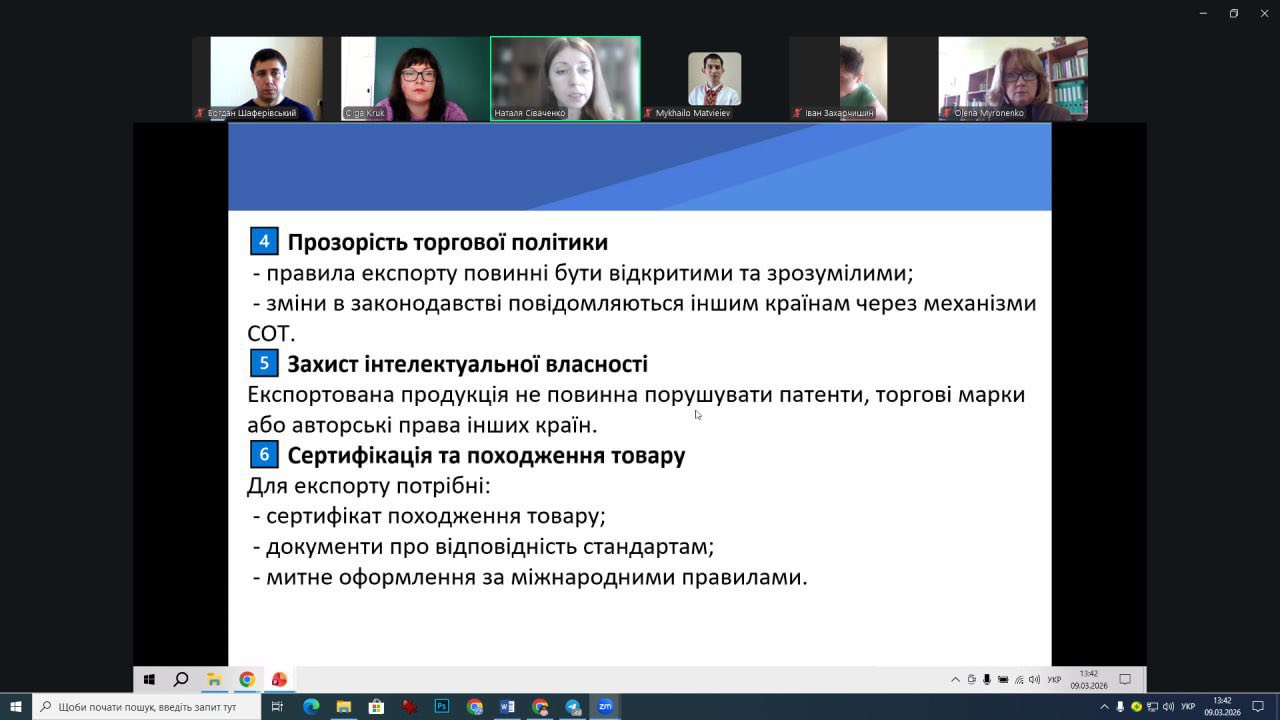Switch to Microsoft Word in the taskbar
This screenshot has width=1280, height=720.
click(x=507, y=707)
